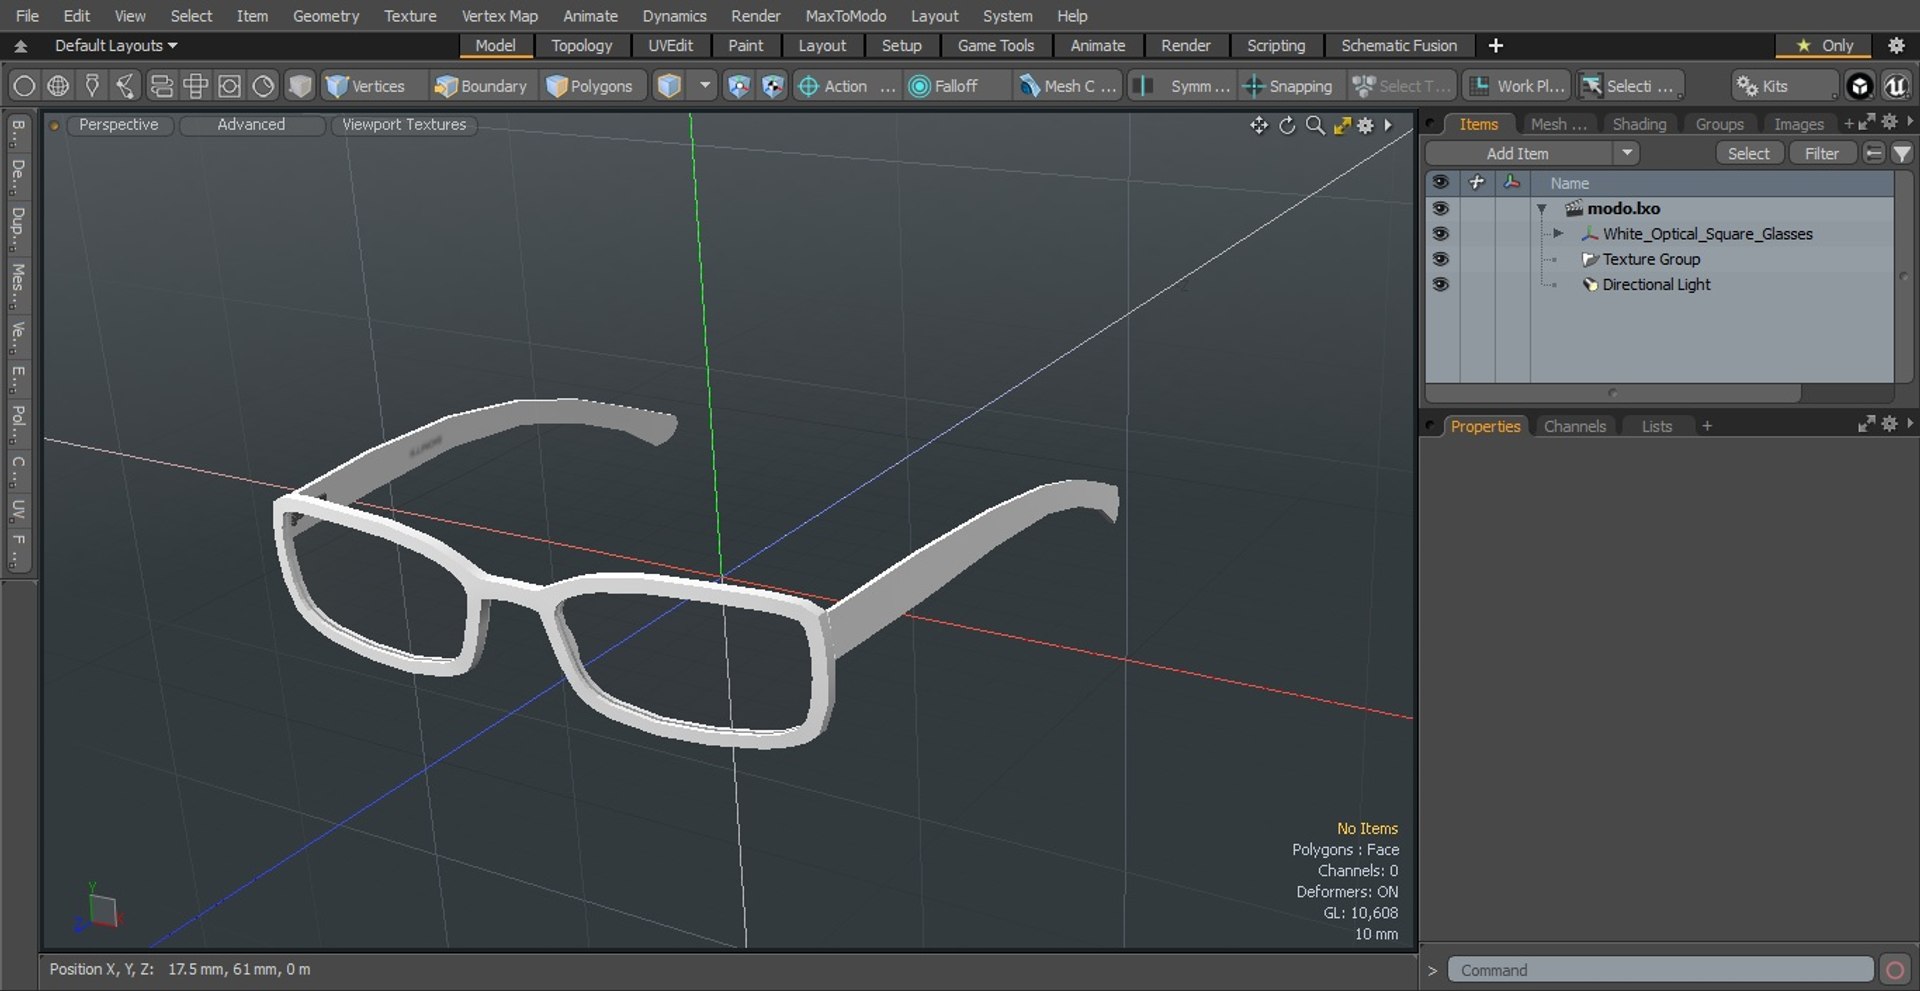This screenshot has height=991, width=1920.
Task: Toggle visibility of modo.lxo scene
Action: tap(1440, 208)
